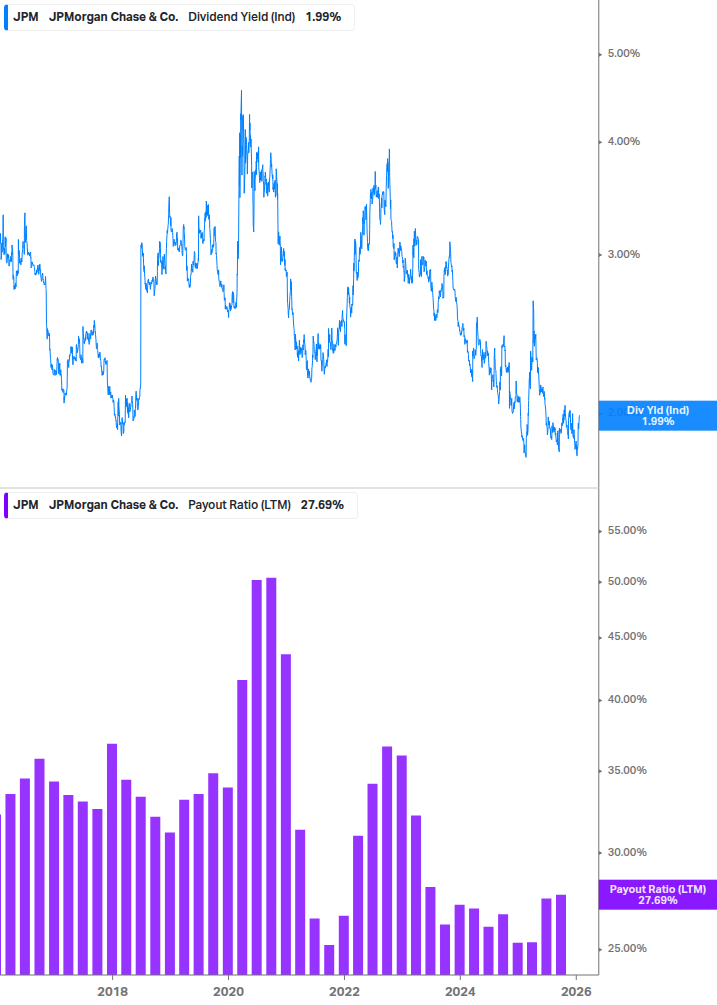This screenshot has height=1005, width=717.
Task: Click the 1.99% value in Dividend Yield legend
Action: click(x=322, y=16)
